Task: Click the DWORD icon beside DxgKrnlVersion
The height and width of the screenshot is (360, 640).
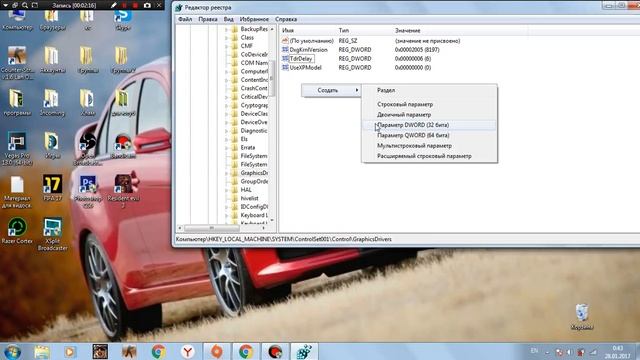Action: coord(285,50)
